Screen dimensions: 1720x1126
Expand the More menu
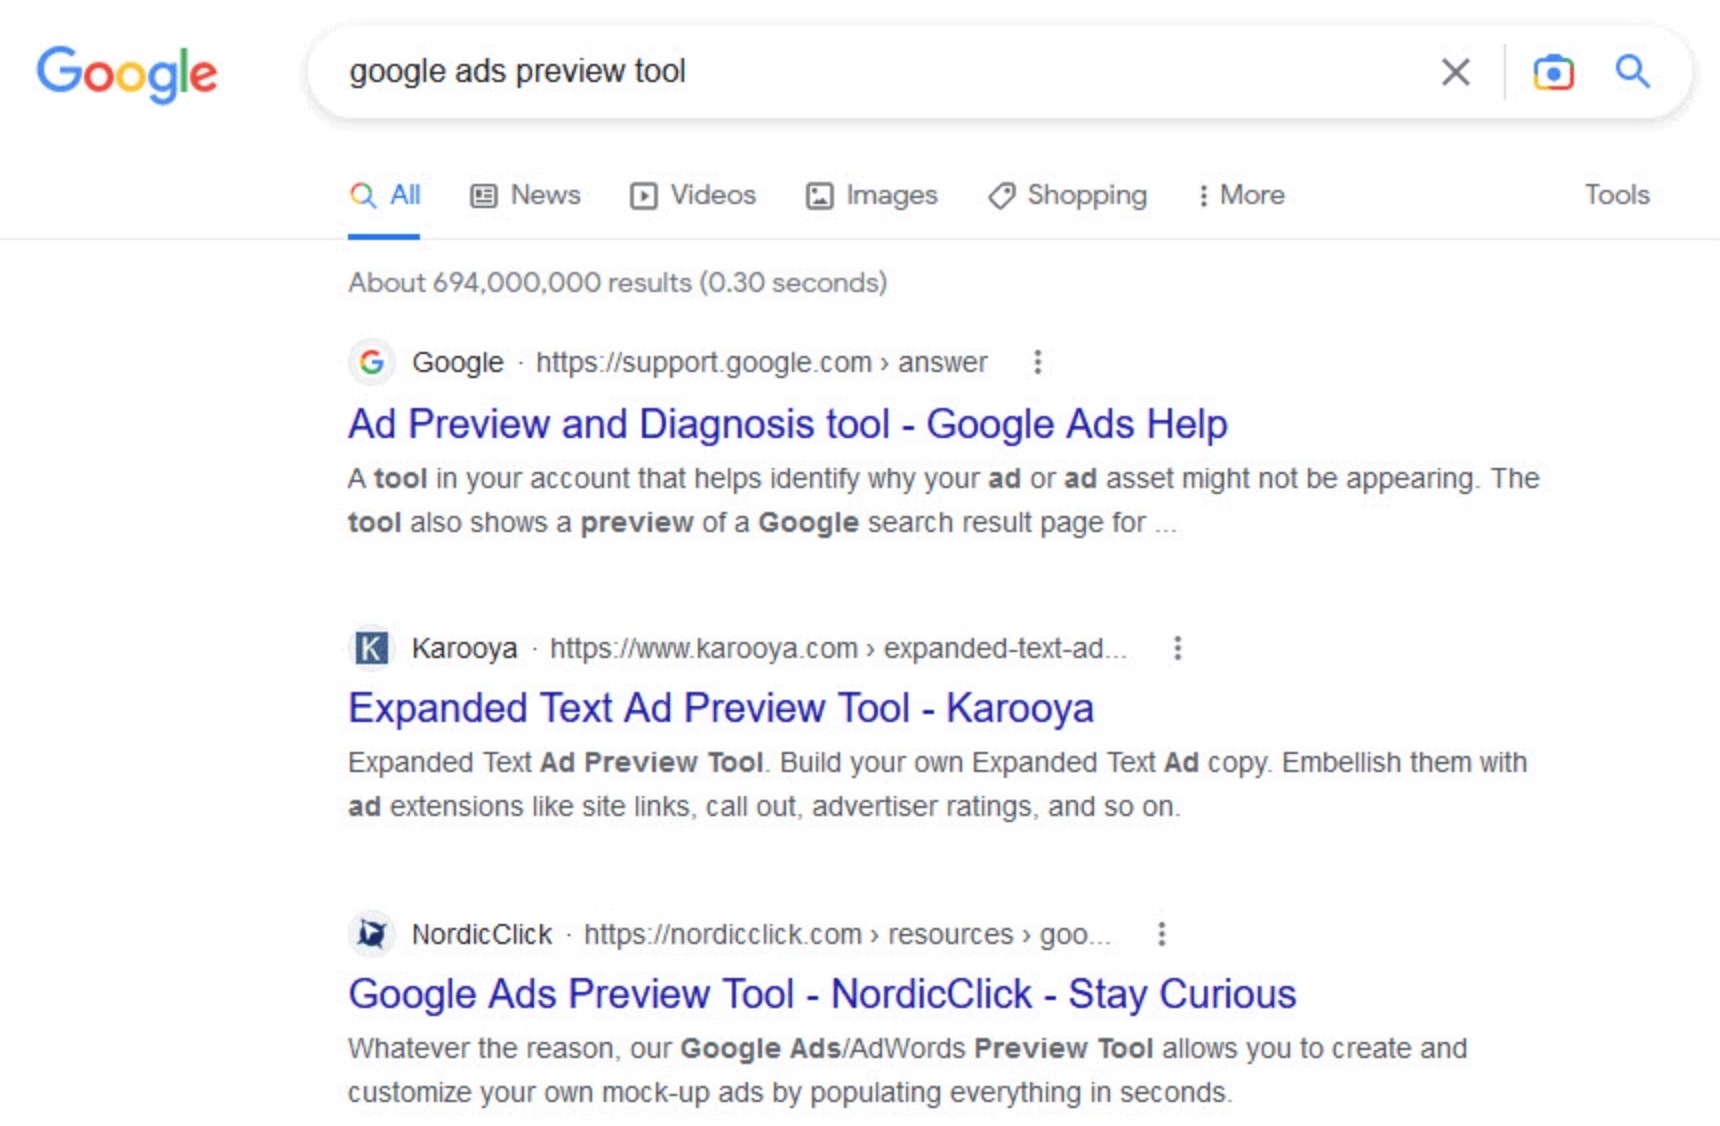tap(1241, 195)
